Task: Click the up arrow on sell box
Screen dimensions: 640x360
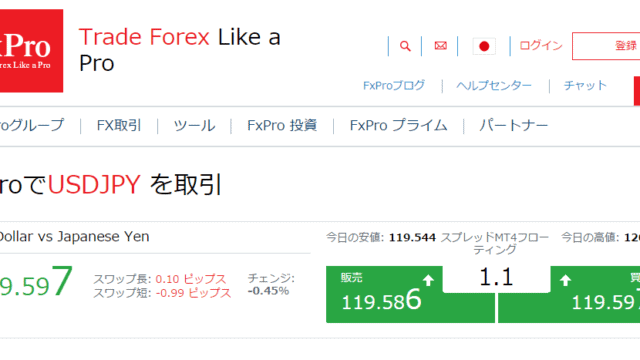Action: tap(428, 280)
